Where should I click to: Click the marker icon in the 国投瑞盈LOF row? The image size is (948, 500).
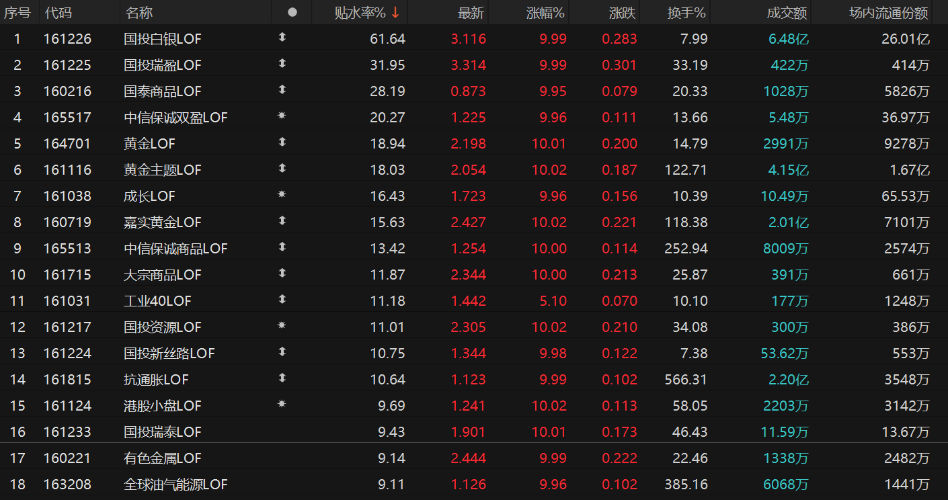pos(282,63)
